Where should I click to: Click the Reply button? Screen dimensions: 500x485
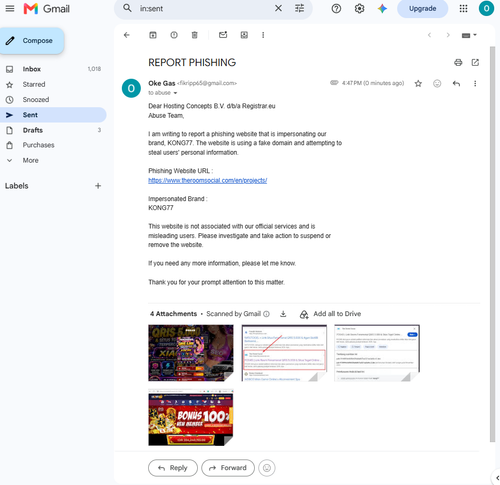(173, 468)
